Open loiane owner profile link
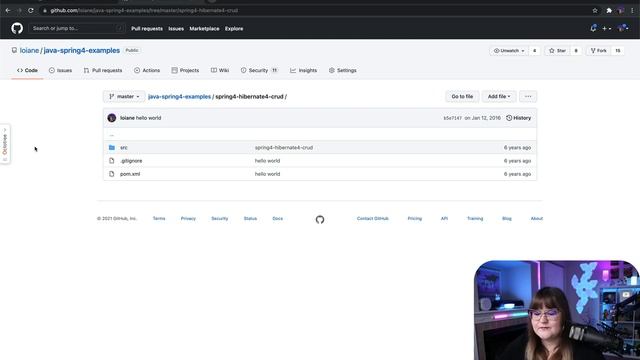The image size is (640, 360). tap(29, 51)
